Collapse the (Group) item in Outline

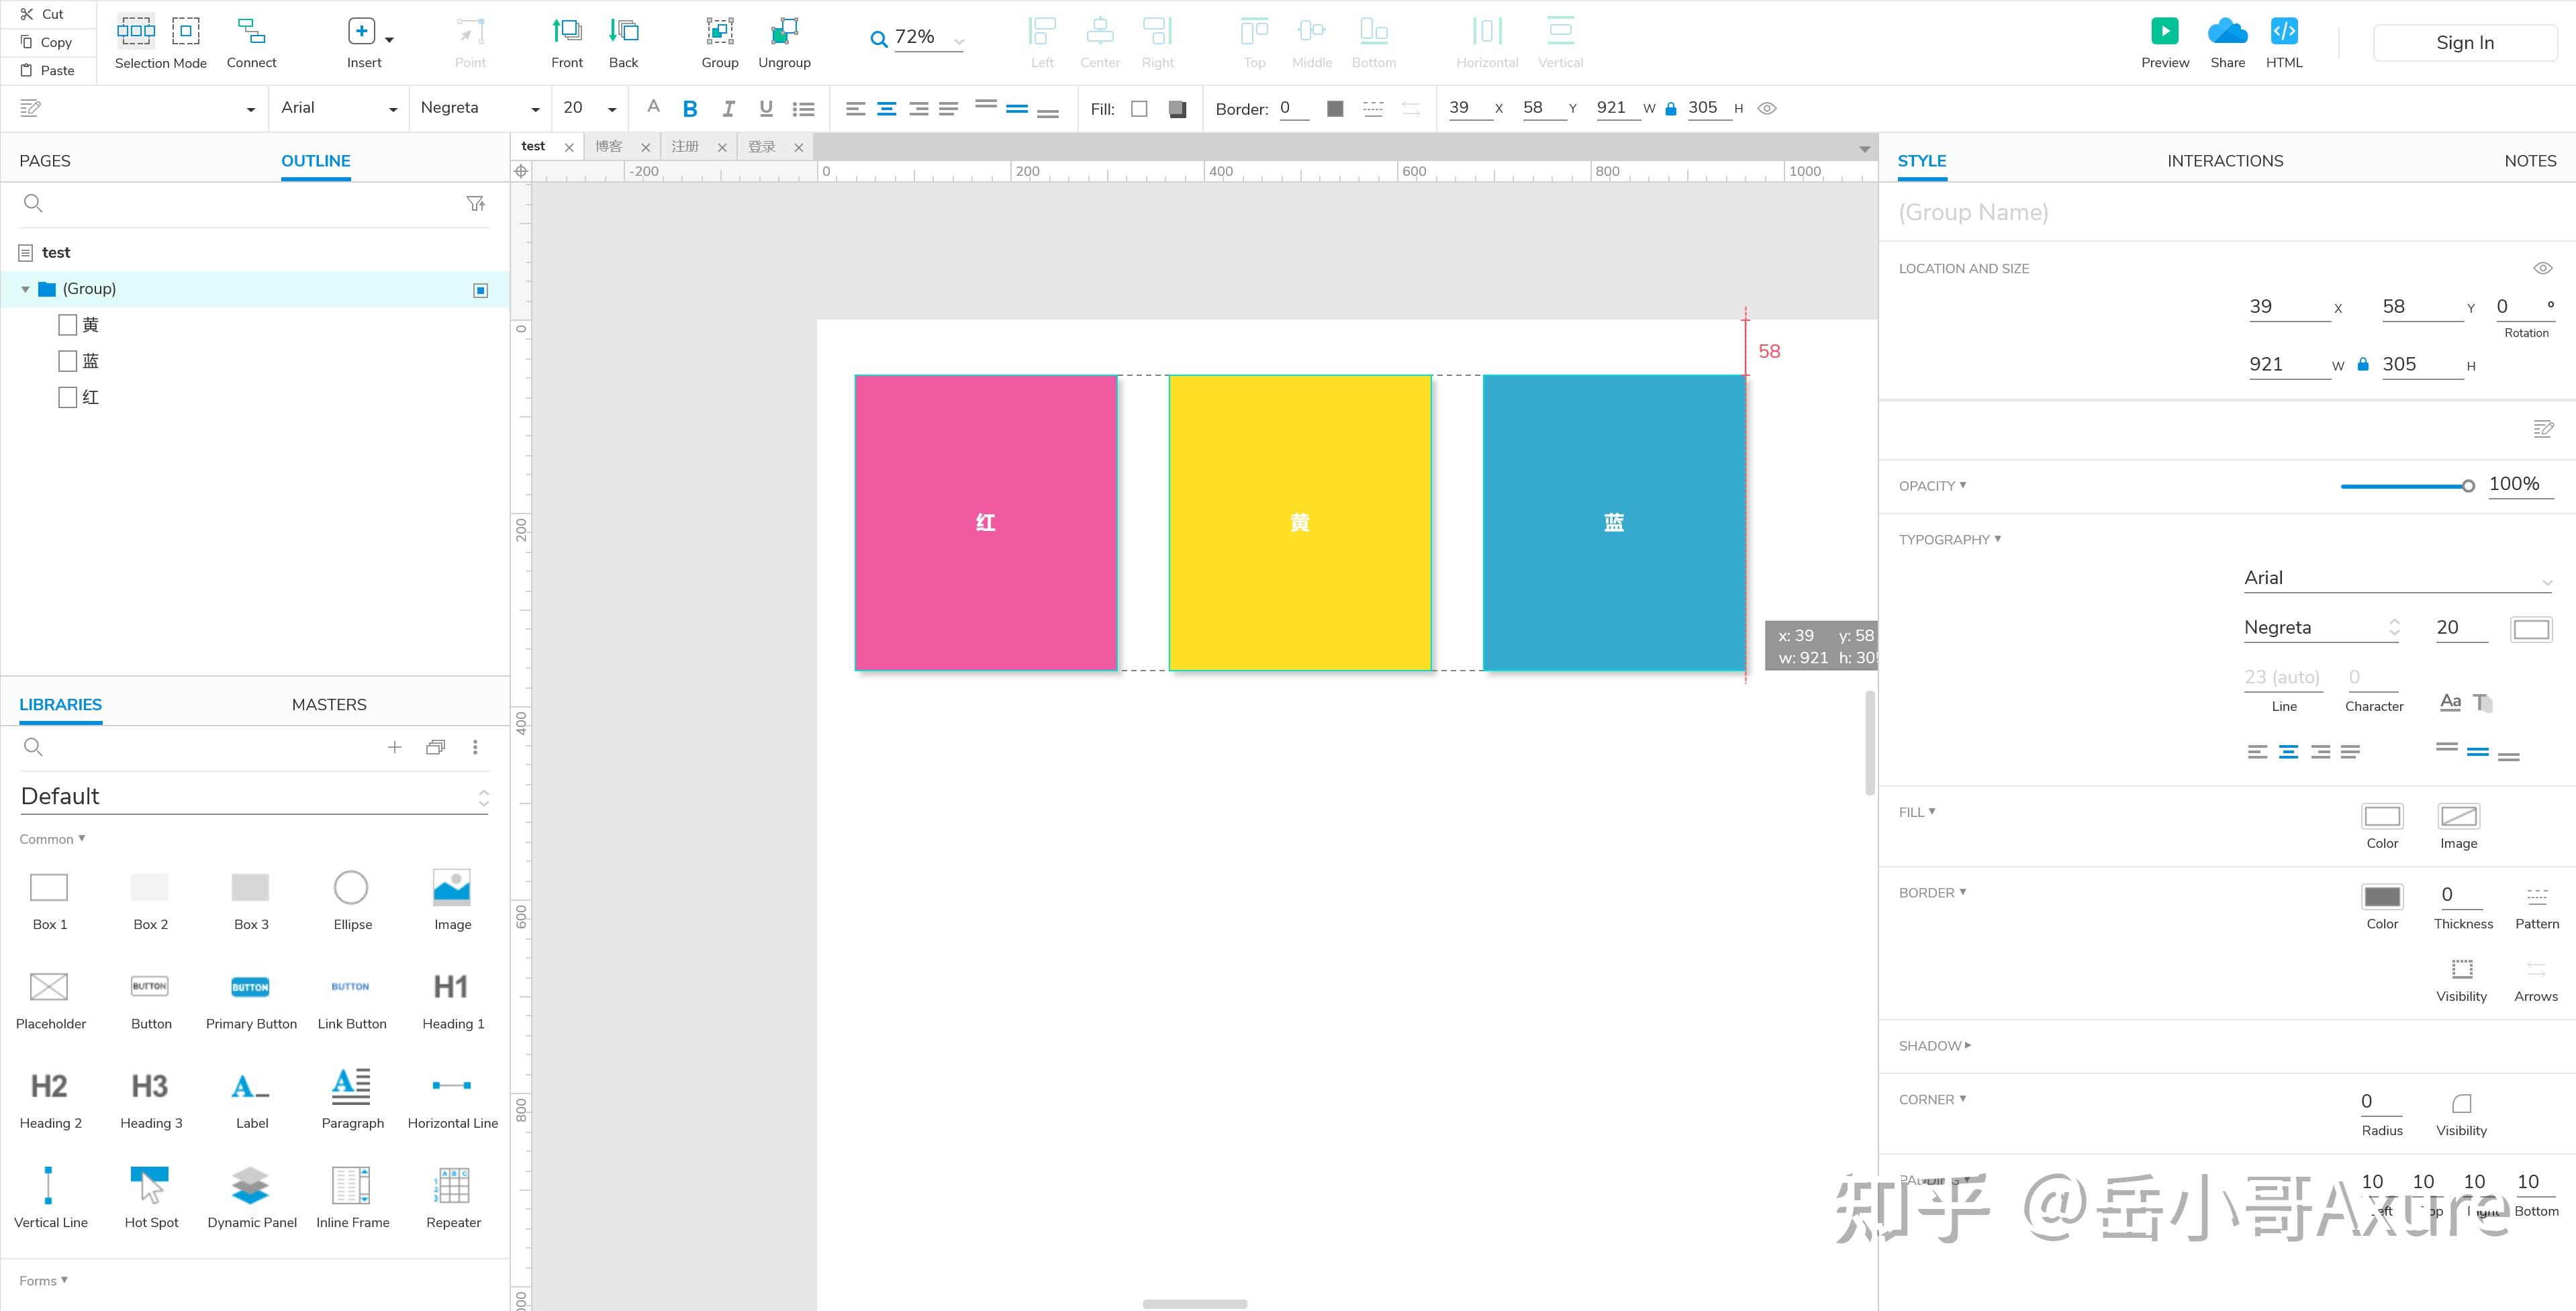(x=25, y=289)
